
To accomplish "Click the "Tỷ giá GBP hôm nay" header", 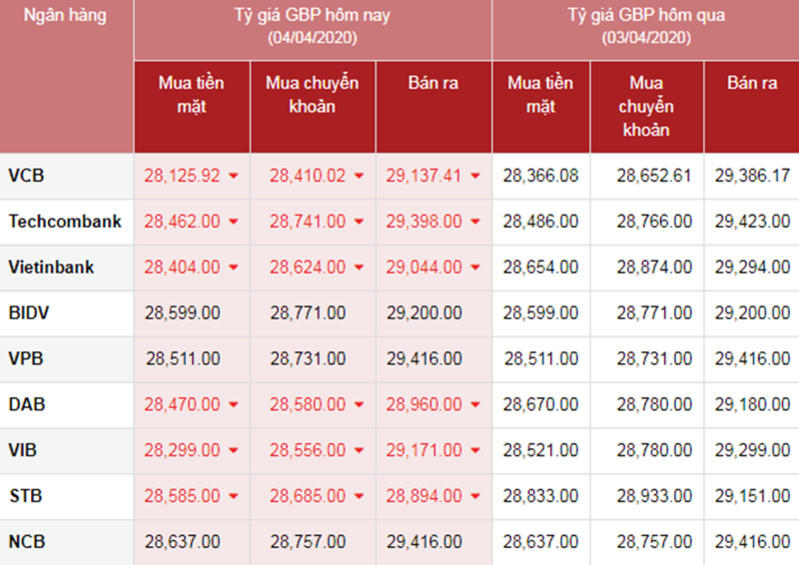I will pyautogui.click(x=312, y=16).
